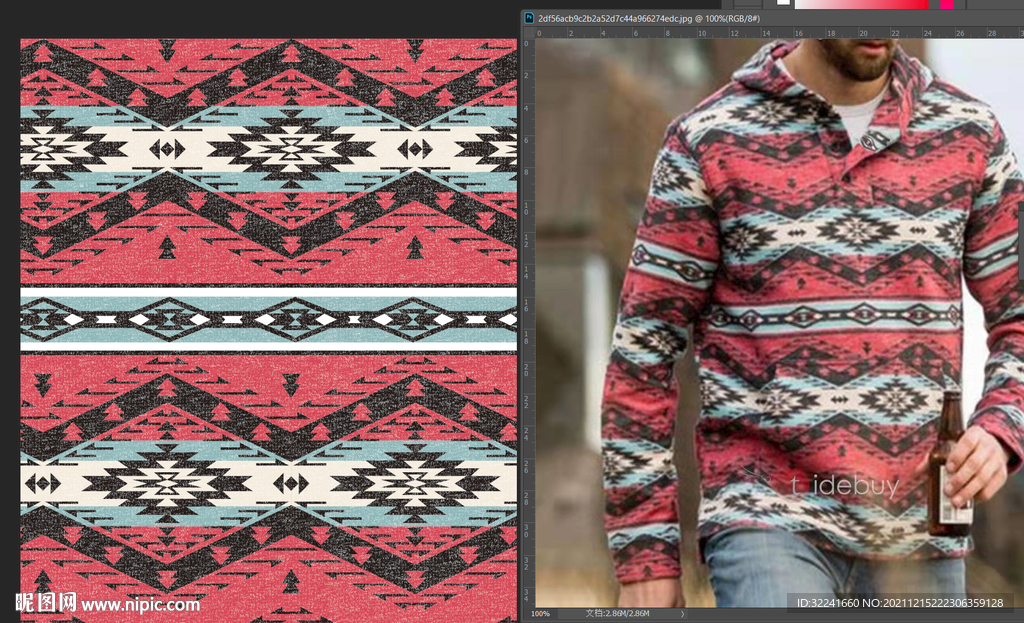This screenshot has width=1024, height=623.
Task: Click the 100% zoom level field
Action: coord(540,614)
